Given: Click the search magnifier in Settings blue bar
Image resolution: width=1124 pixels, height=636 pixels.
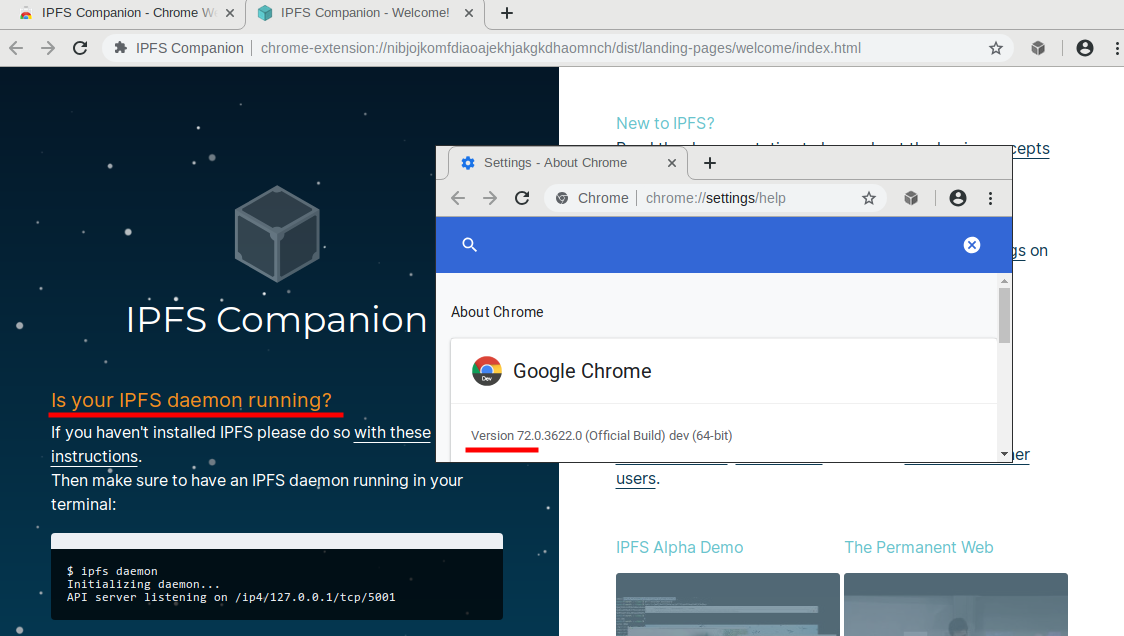Looking at the screenshot, I should coord(470,245).
